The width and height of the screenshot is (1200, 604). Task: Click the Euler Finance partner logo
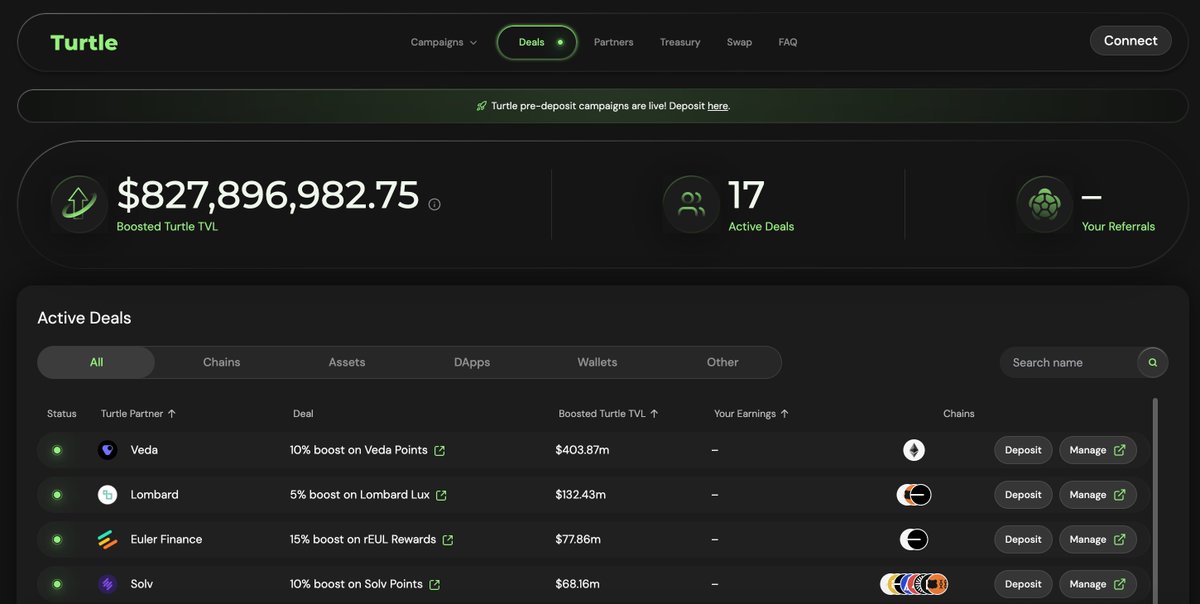pyautogui.click(x=108, y=539)
